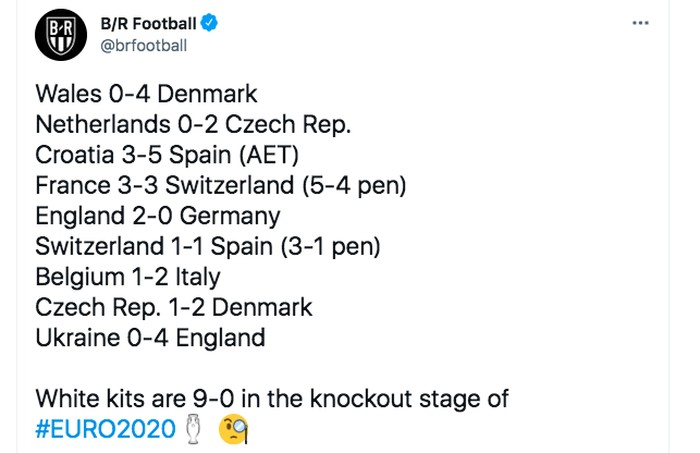
Task: Click the Wales 0-4 Denmark line
Action: [146, 94]
